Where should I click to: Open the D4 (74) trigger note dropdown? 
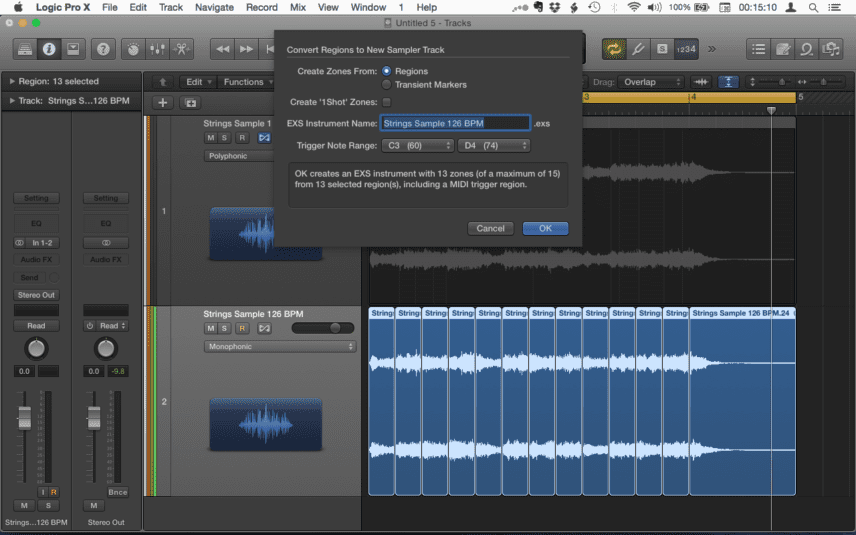coord(494,146)
